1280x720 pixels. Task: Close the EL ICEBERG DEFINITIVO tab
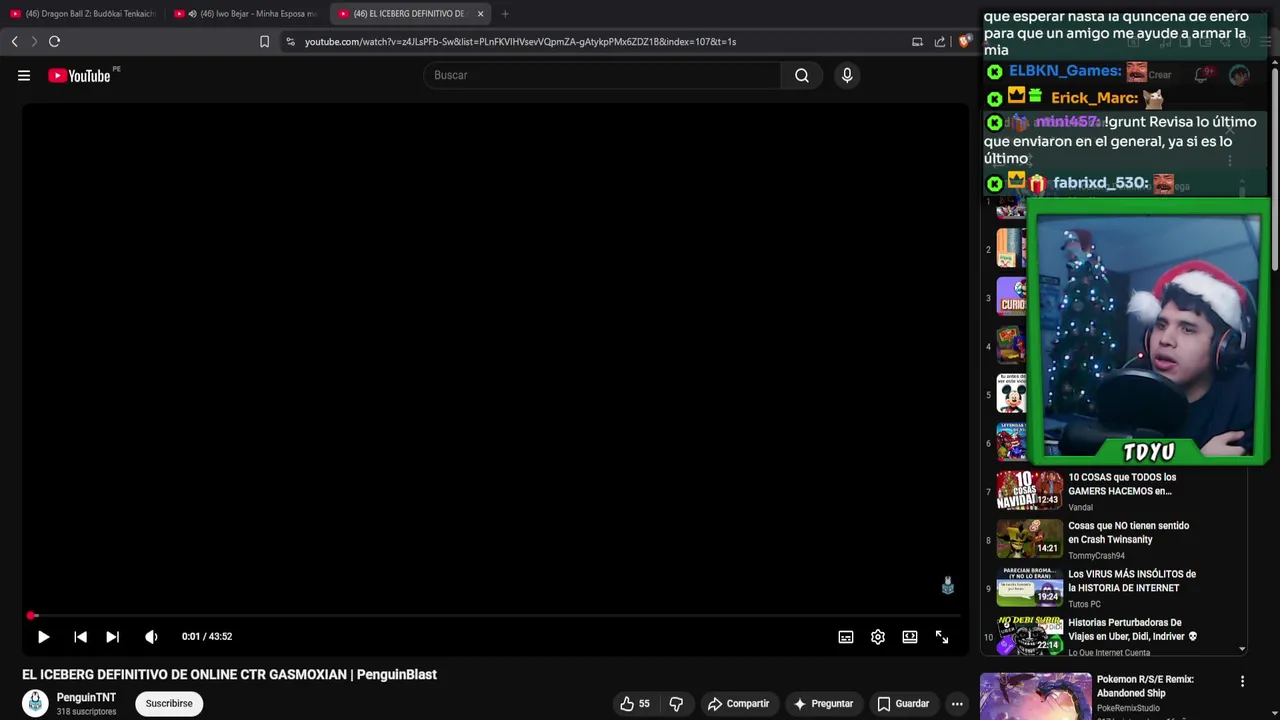point(480,14)
